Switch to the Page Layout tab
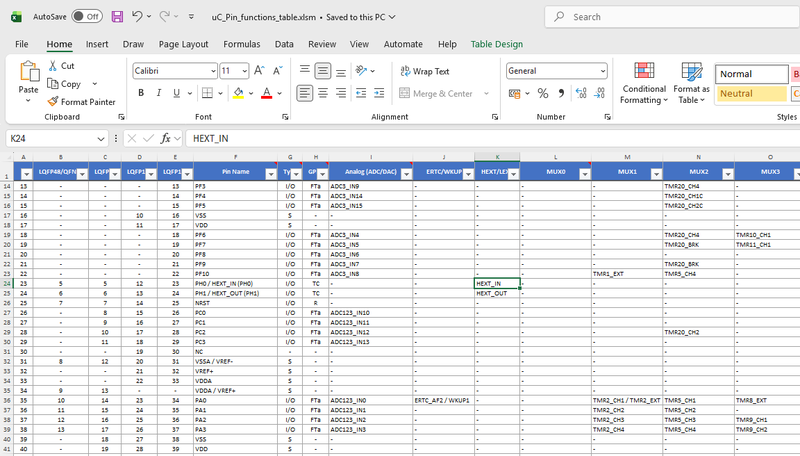800x456 pixels. (183, 44)
